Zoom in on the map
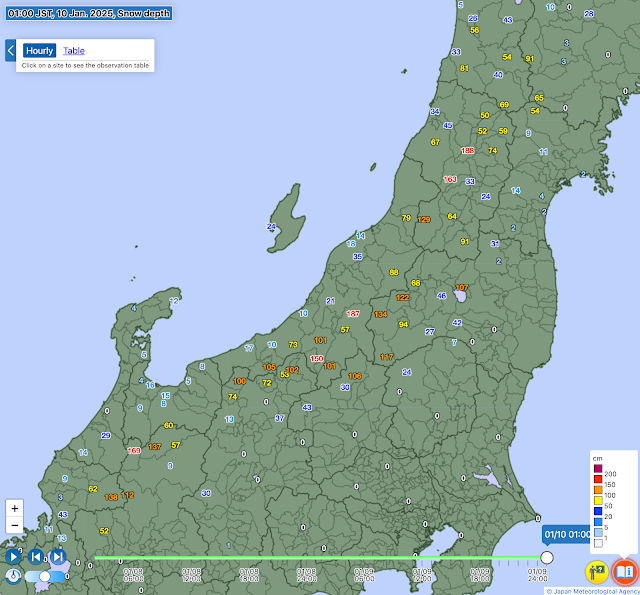This screenshot has width=640, height=595. (x=14, y=508)
